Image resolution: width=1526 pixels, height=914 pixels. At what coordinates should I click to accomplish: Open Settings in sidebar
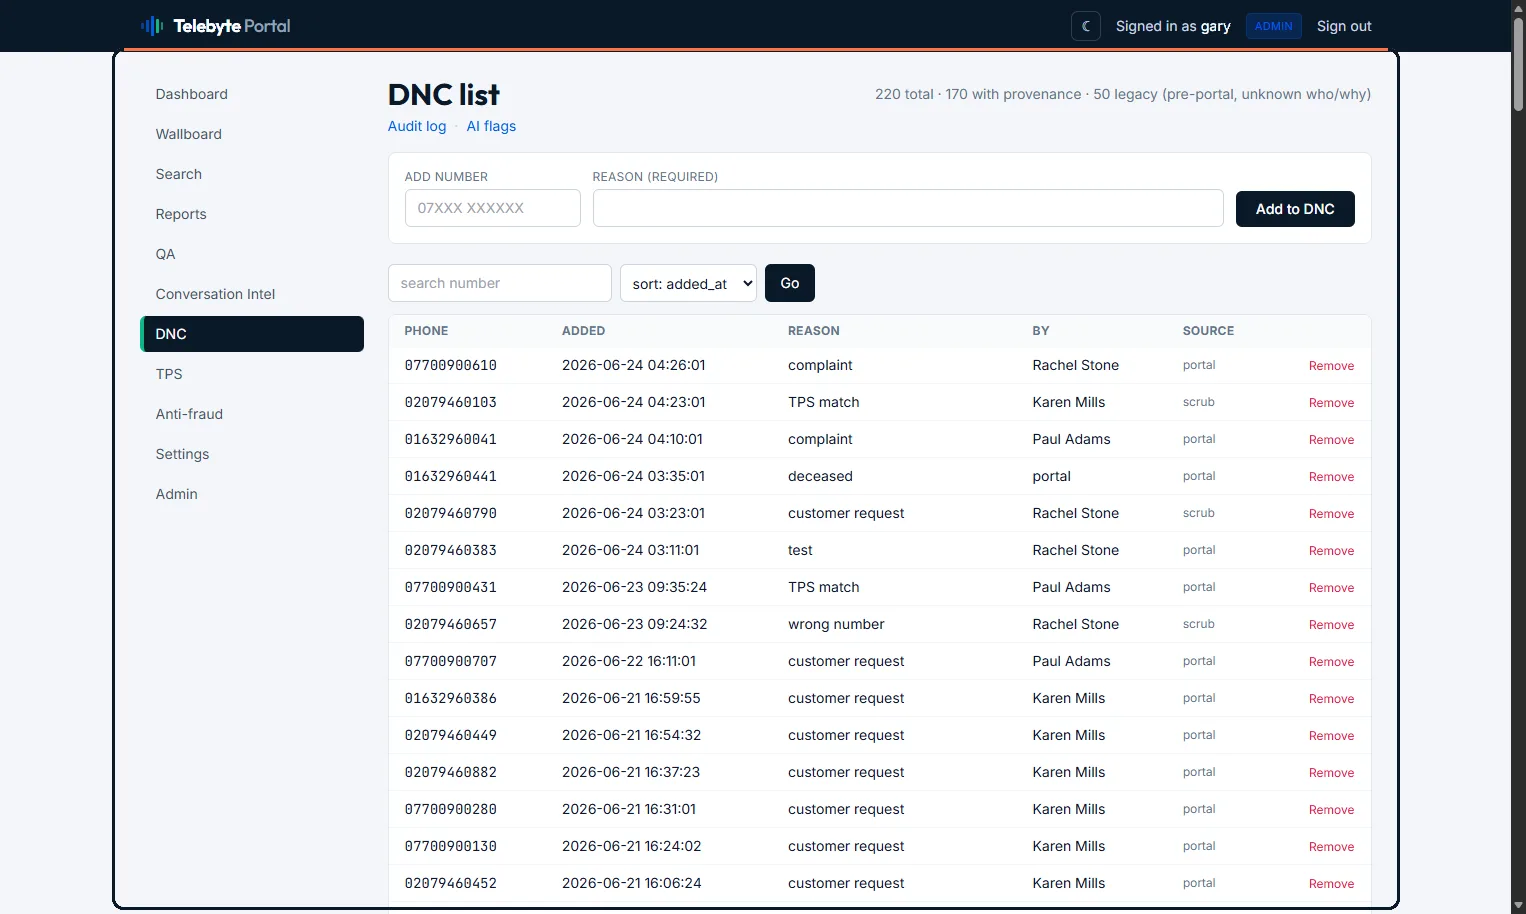pos(252,454)
